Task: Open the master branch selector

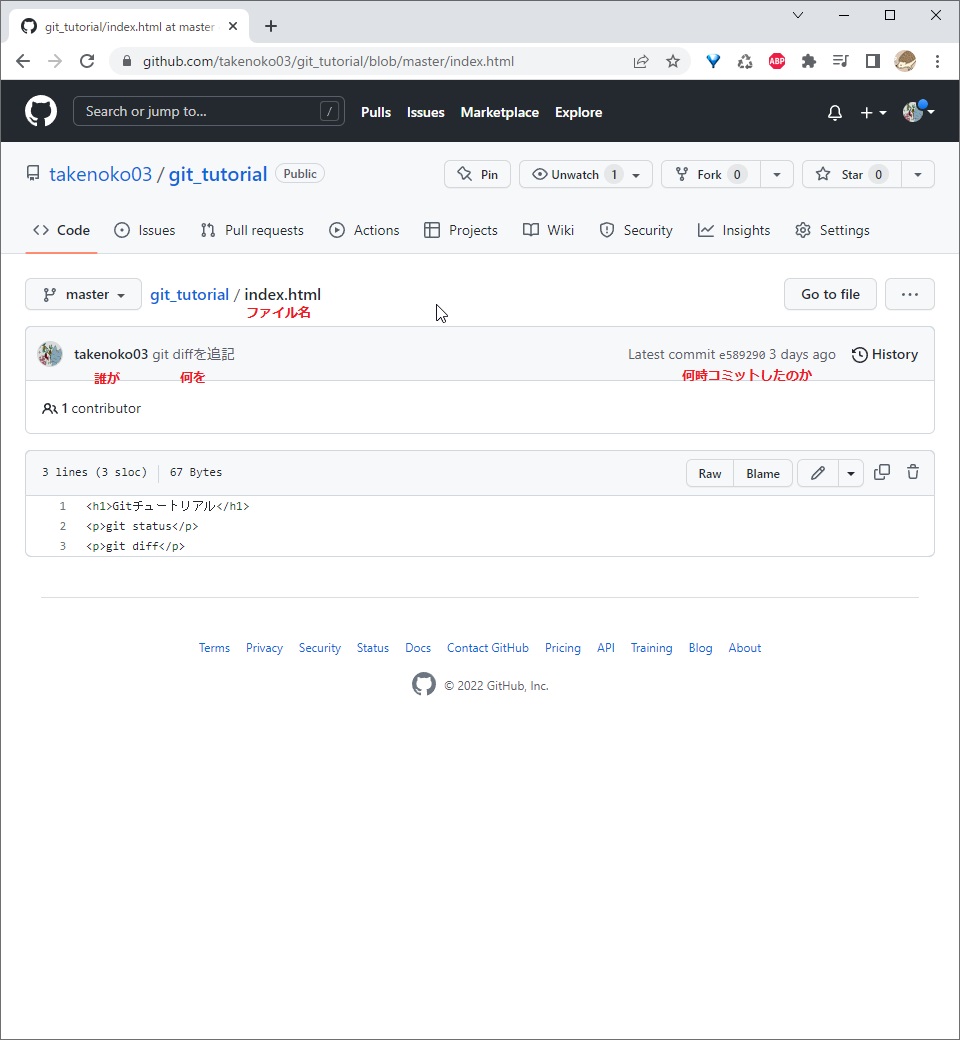Action: [x=84, y=294]
